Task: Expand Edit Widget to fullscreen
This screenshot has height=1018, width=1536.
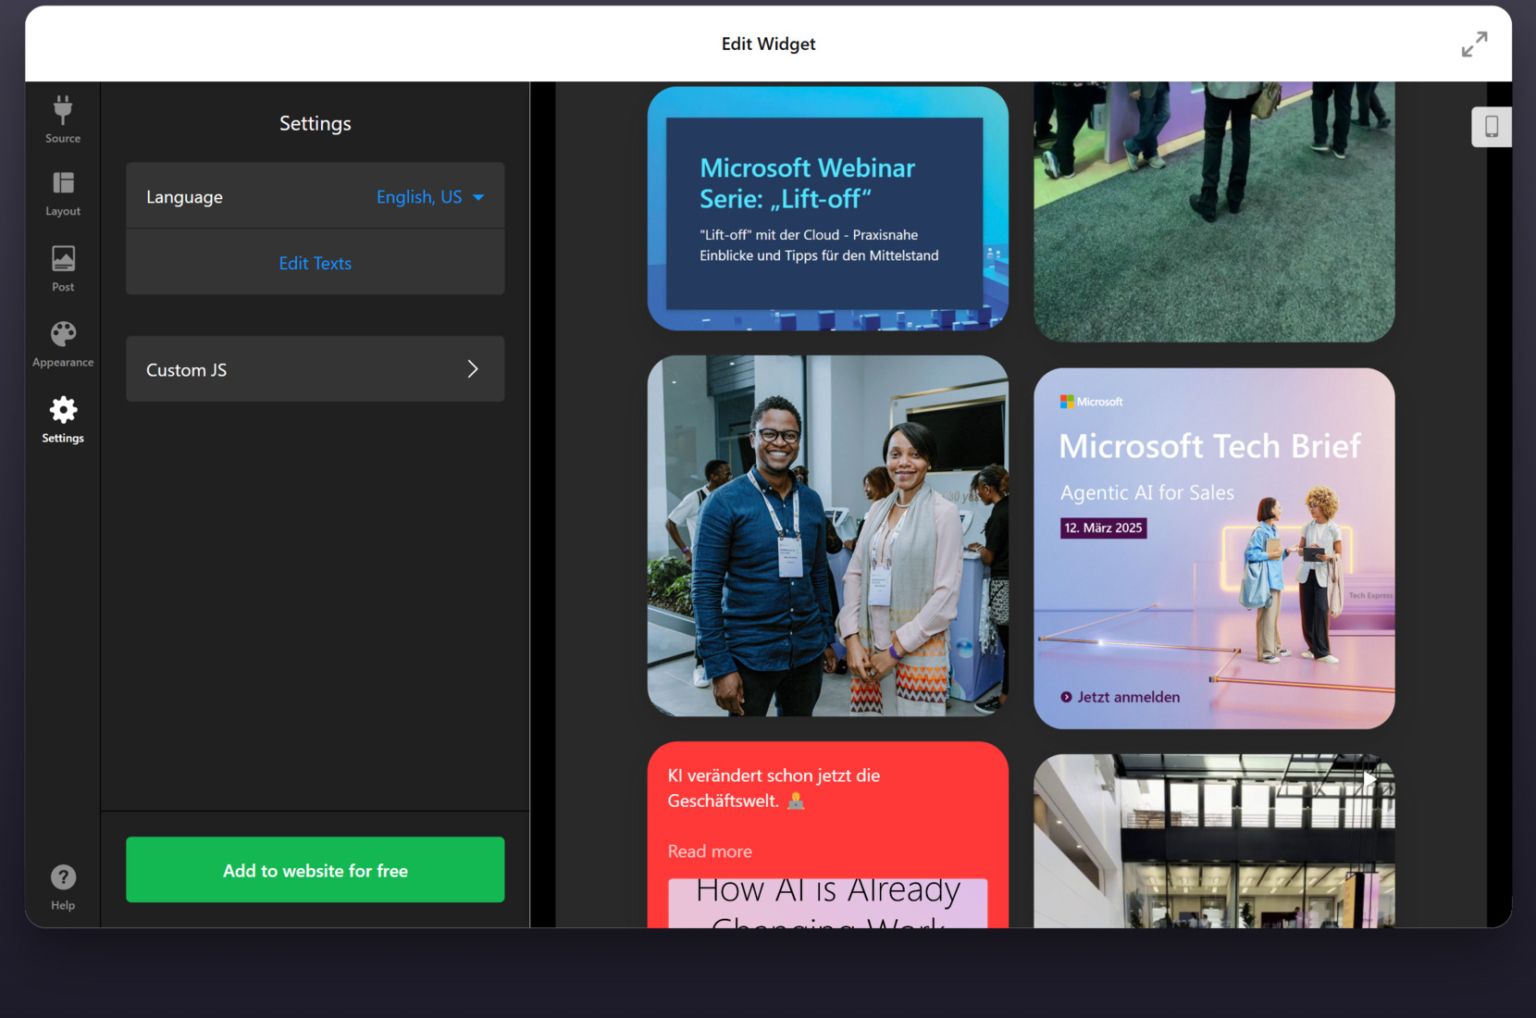Action: coord(1474,44)
